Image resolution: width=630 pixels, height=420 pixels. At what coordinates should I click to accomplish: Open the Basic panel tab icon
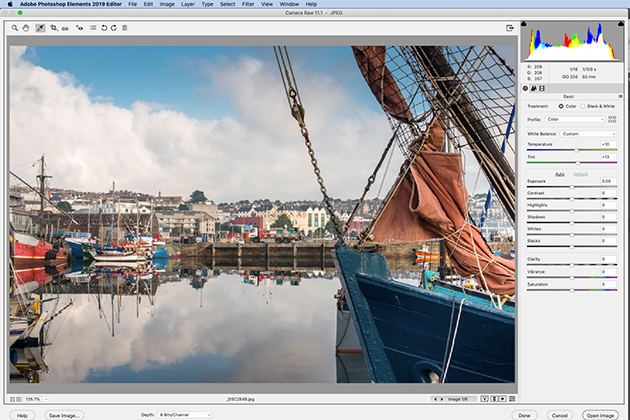(x=525, y=88)
